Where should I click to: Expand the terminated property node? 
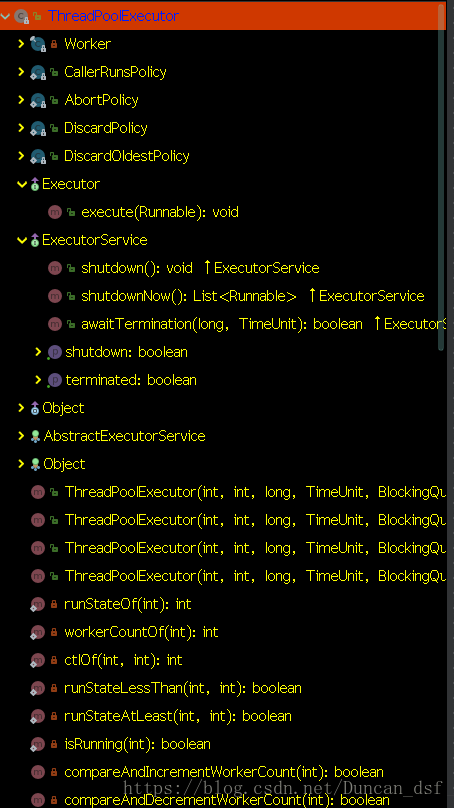click(38, 380)
